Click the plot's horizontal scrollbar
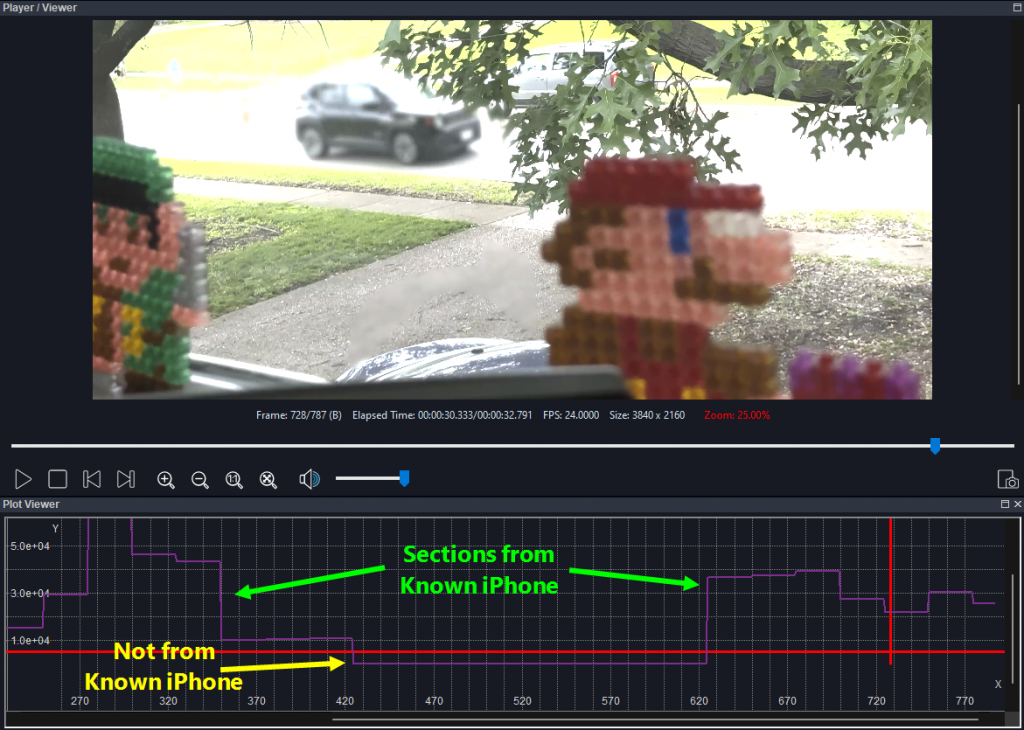Viewport: 1024px width, 730px height. (x=655, y=718)
